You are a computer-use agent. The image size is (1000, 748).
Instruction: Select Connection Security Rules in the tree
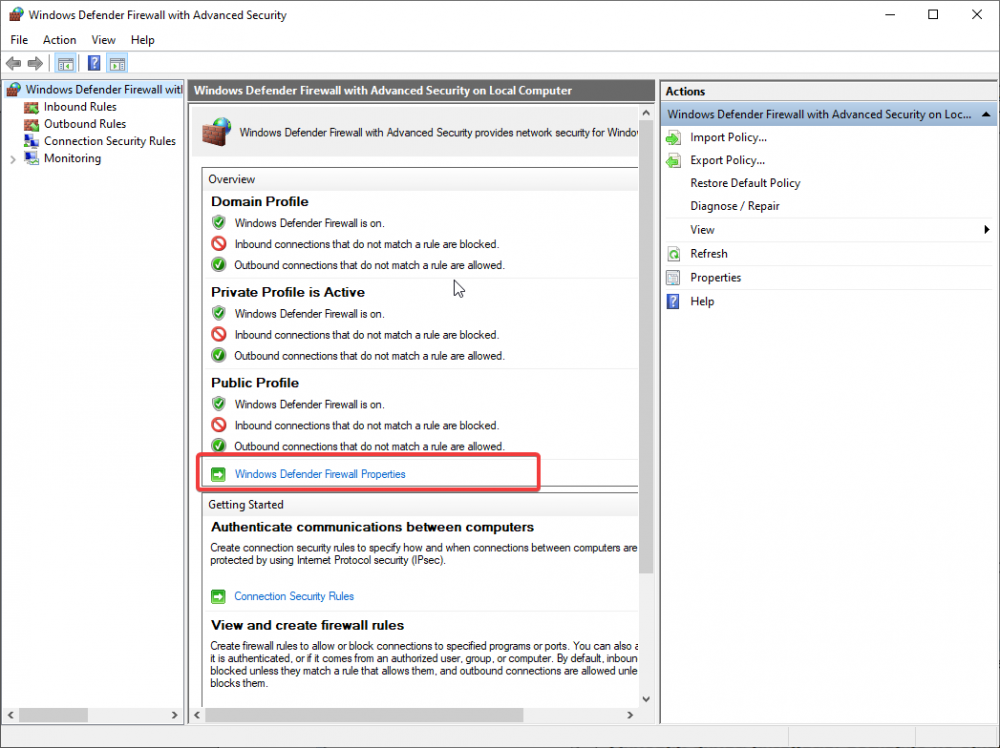click(110, 141)
